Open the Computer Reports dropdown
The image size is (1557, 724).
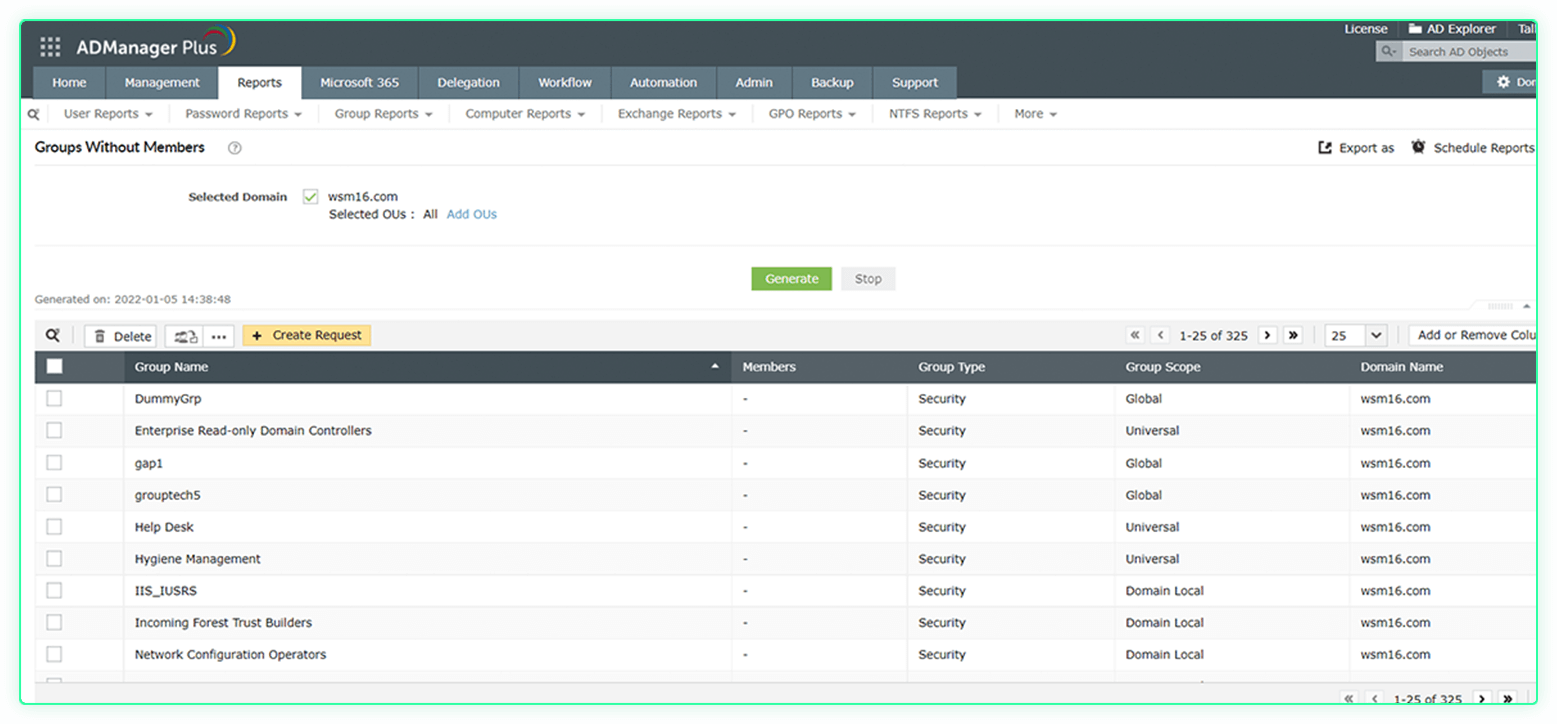[525, 114]
